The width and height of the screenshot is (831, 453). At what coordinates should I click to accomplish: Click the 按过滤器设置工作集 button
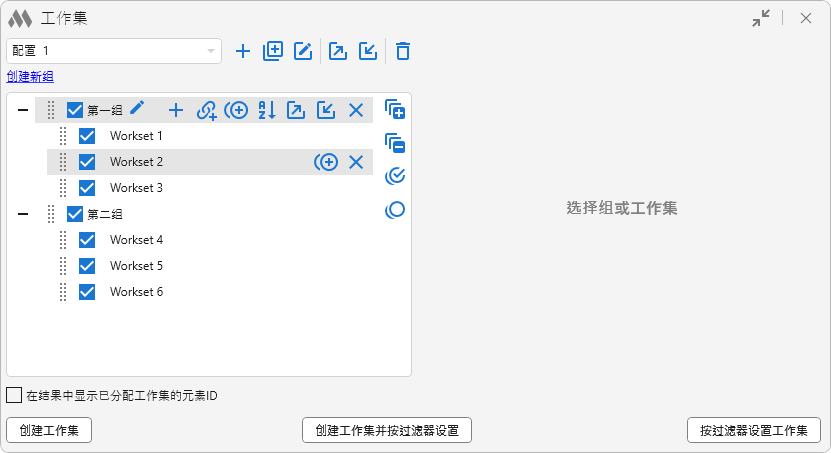click(x=753, y=430)
